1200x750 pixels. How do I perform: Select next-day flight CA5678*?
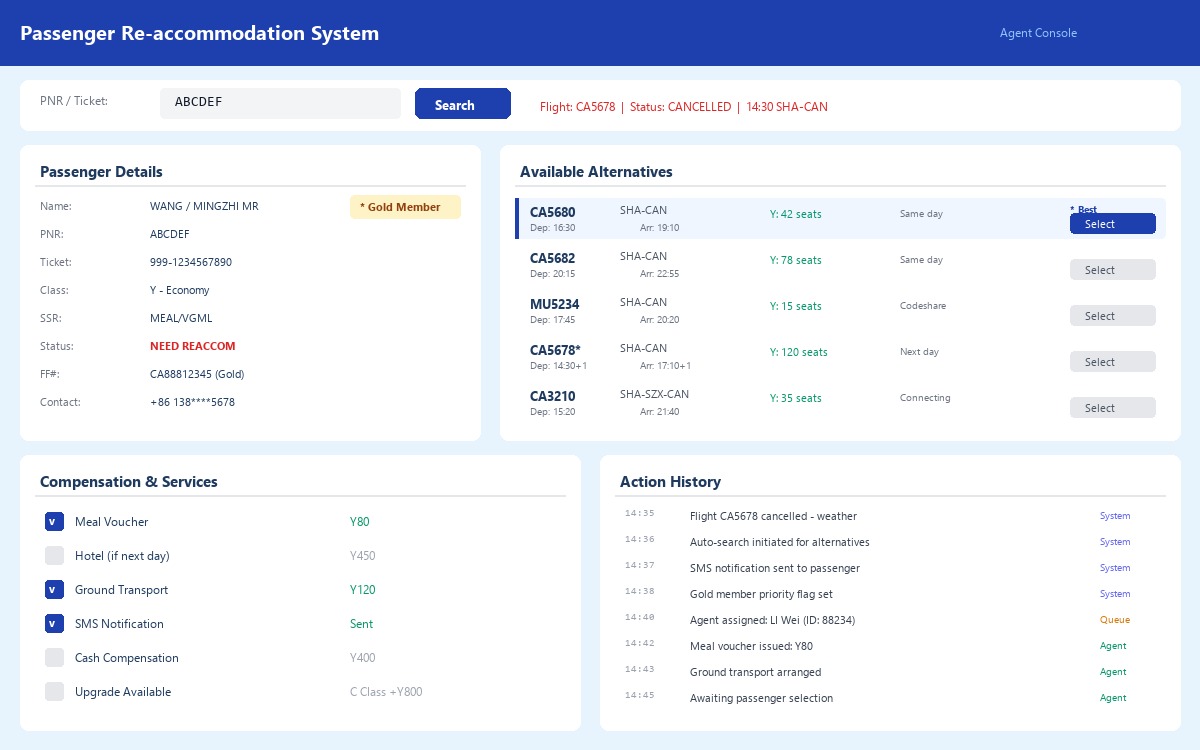(1112, 361)
